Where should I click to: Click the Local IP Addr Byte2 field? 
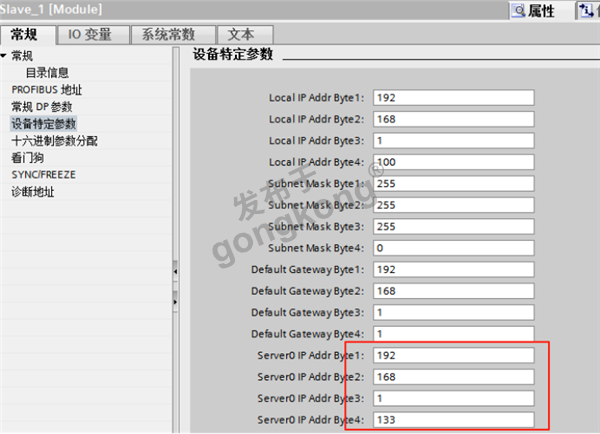tap(453, 119)
